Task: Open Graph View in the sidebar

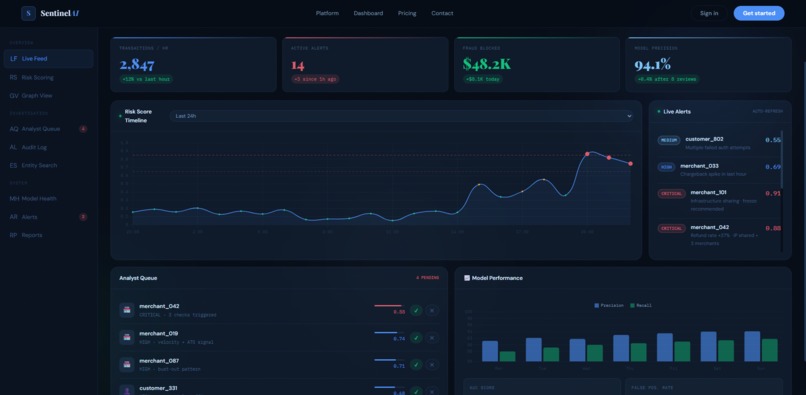Action: (x=48, y=96)
